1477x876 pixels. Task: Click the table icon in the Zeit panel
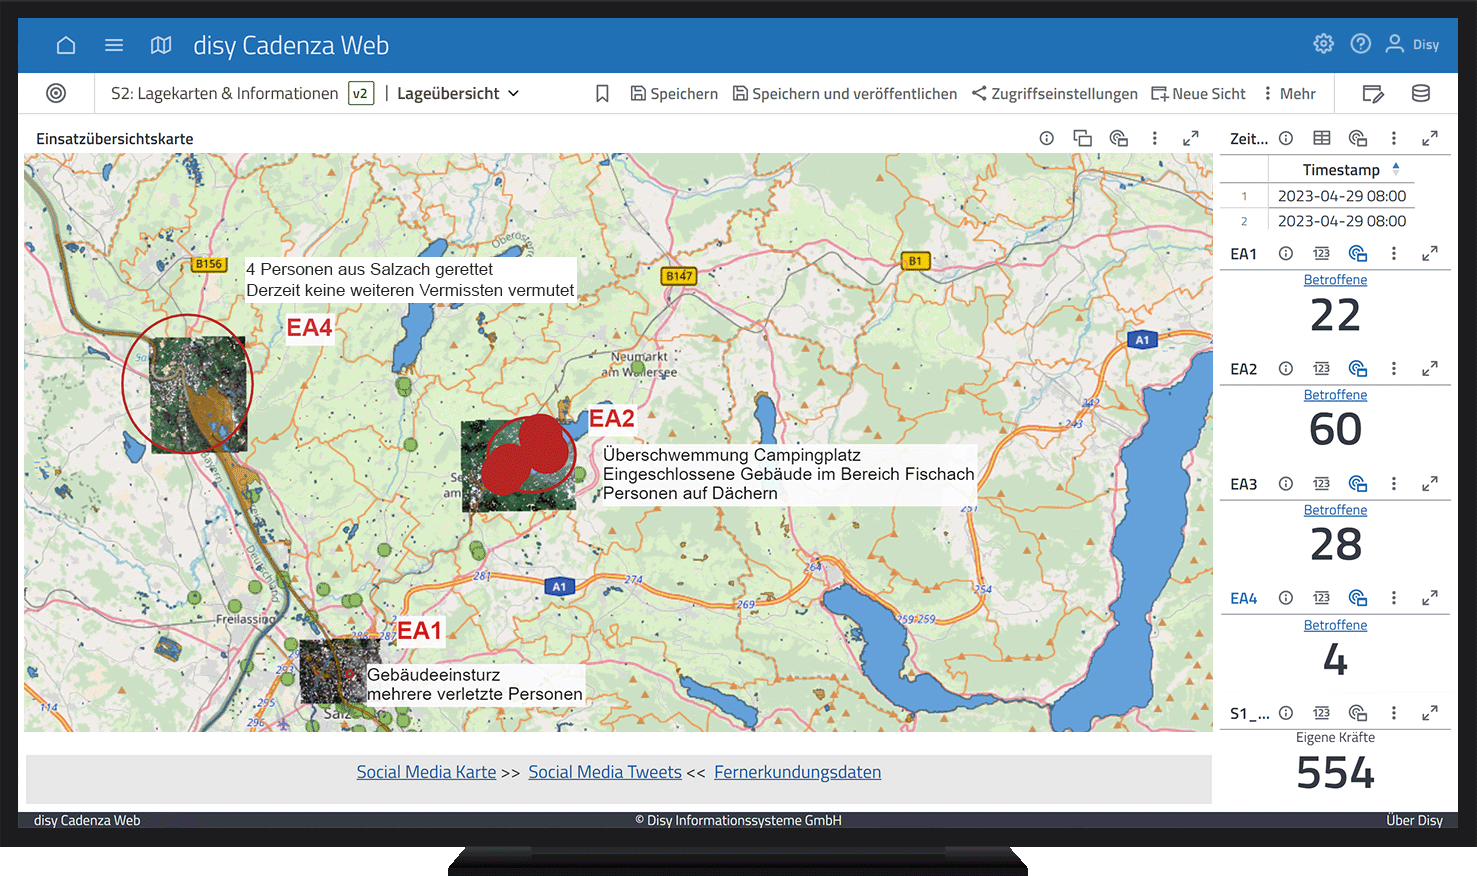(x=1322, y=139)
